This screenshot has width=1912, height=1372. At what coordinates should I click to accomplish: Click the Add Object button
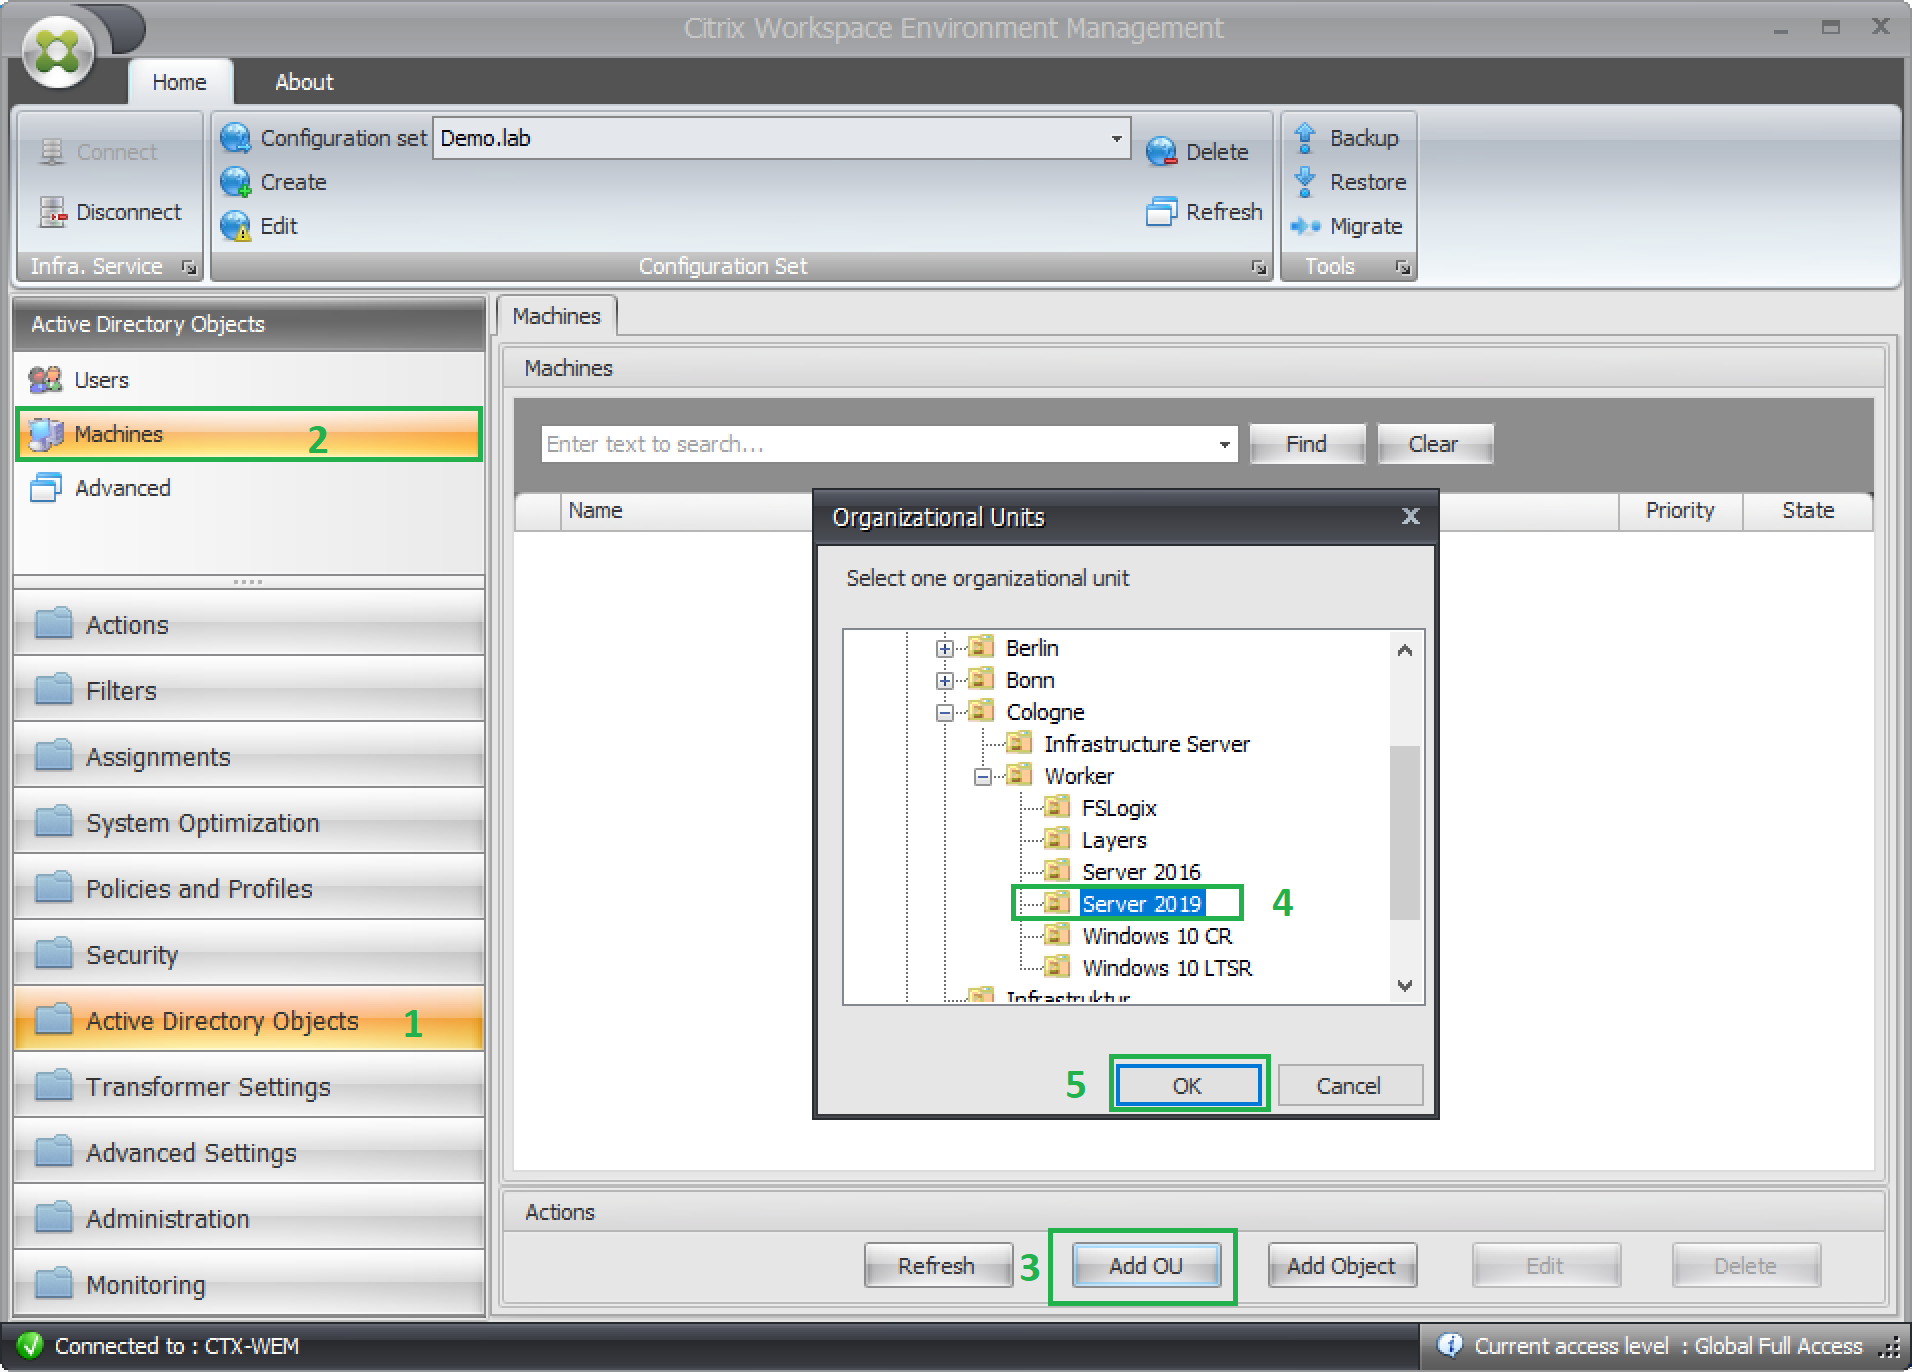tap(1341, 1266)
